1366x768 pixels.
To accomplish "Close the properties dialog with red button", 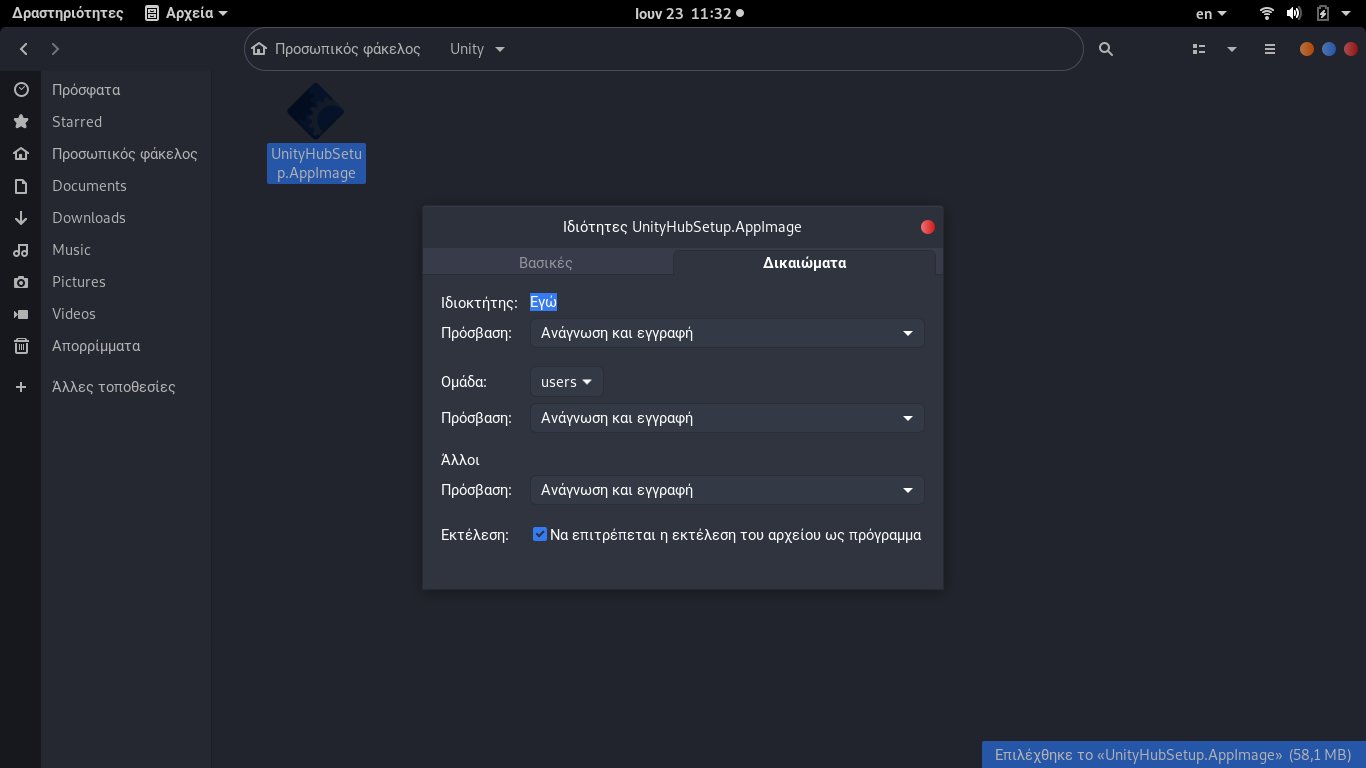I will pyautogui.click(x=927, y=227).
